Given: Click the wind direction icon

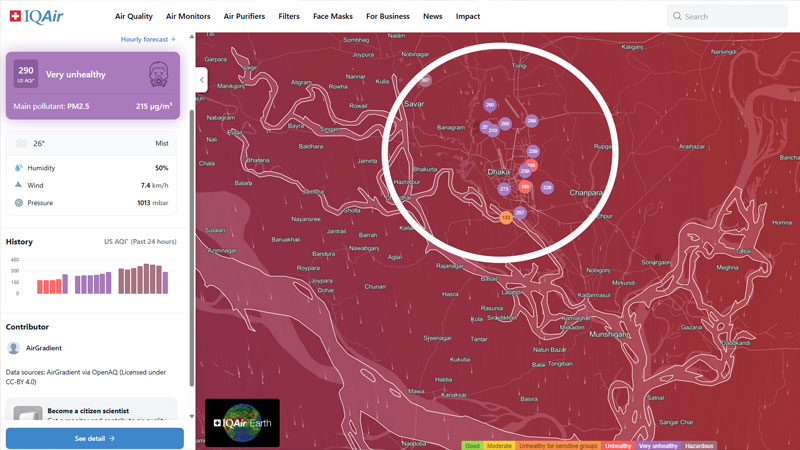Looking at the screenshot, I should coord(18,185).
